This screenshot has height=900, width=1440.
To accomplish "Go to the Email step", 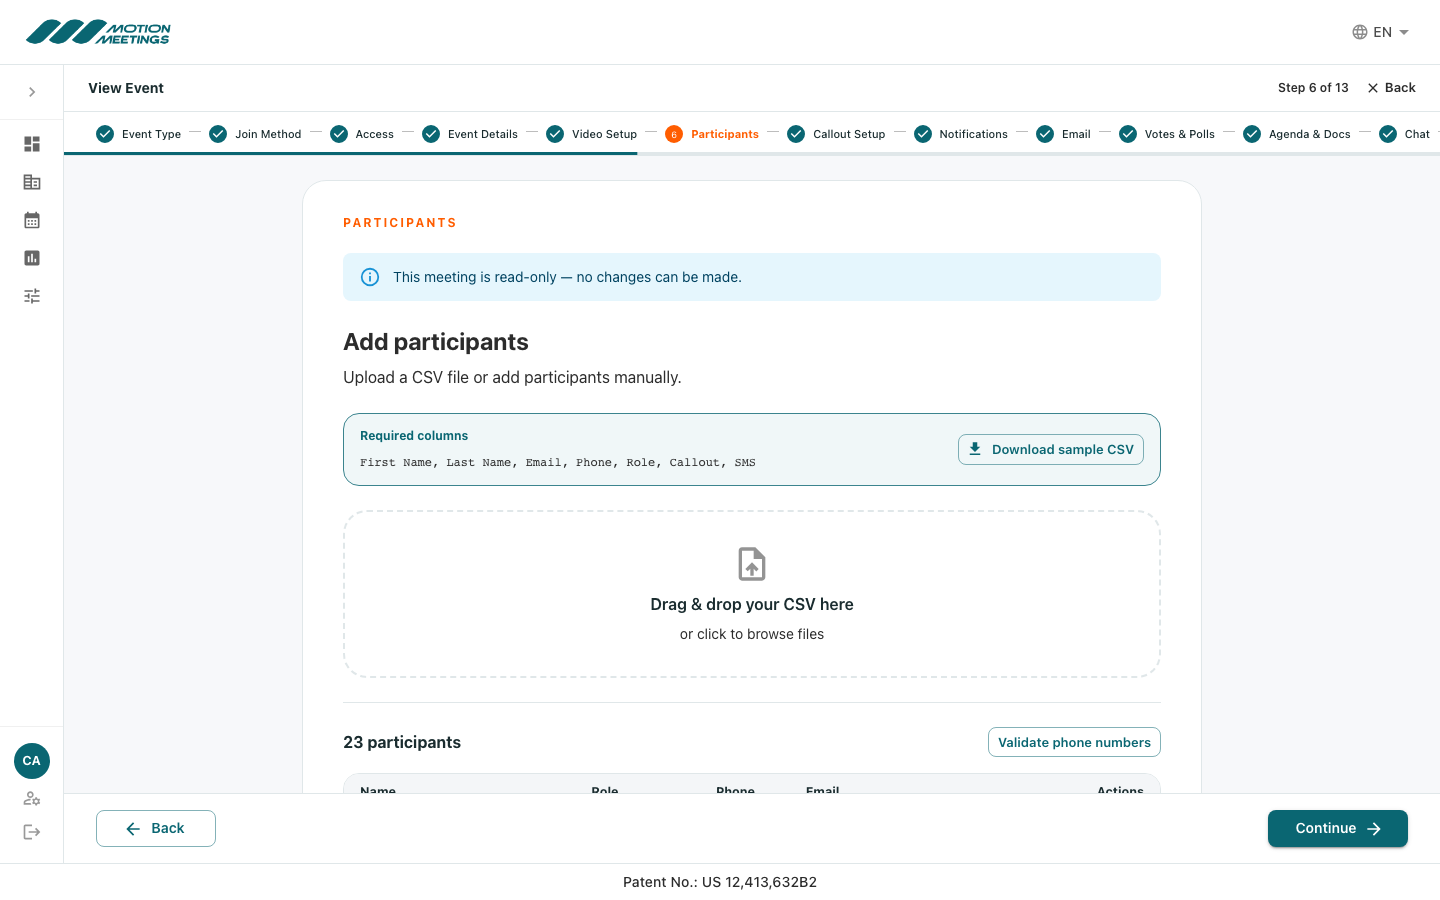I will click(1063, 134).
